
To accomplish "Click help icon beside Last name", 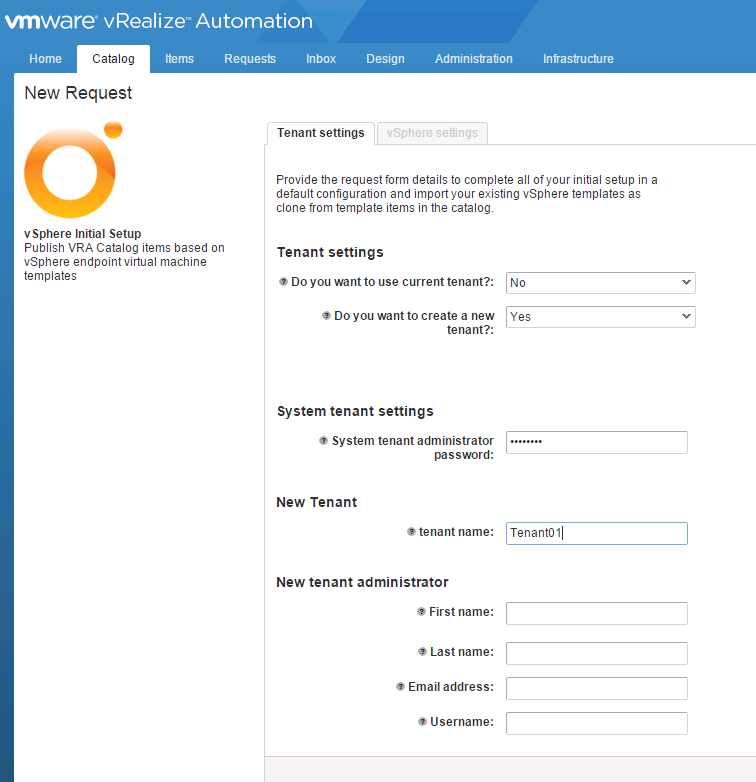I will [422, 651].
